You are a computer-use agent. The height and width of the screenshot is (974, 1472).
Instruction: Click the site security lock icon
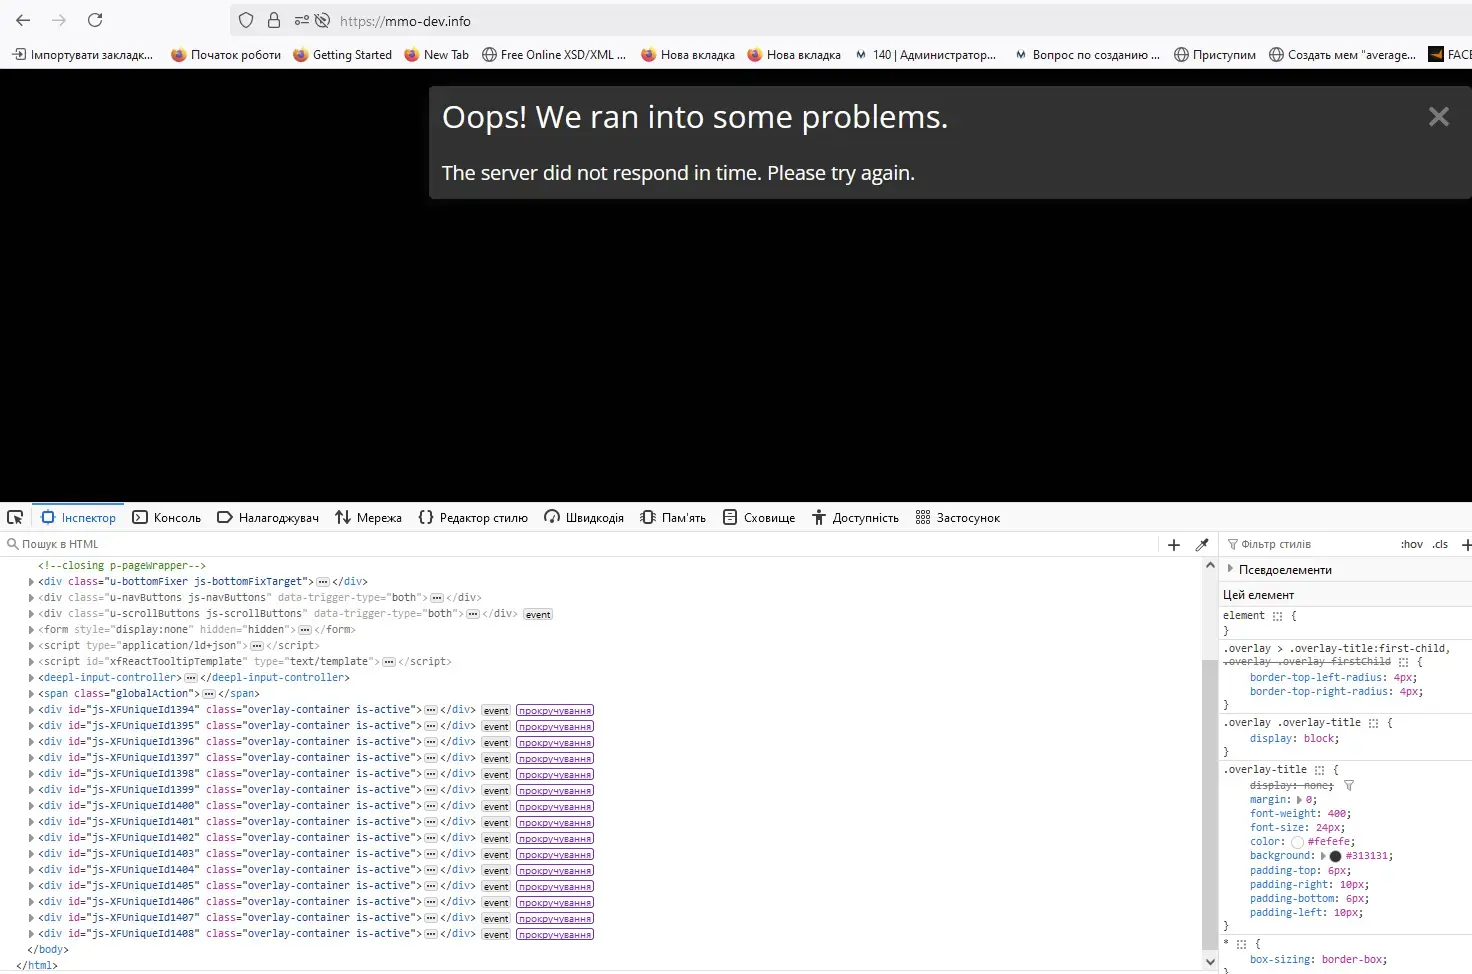pos(274,20)
